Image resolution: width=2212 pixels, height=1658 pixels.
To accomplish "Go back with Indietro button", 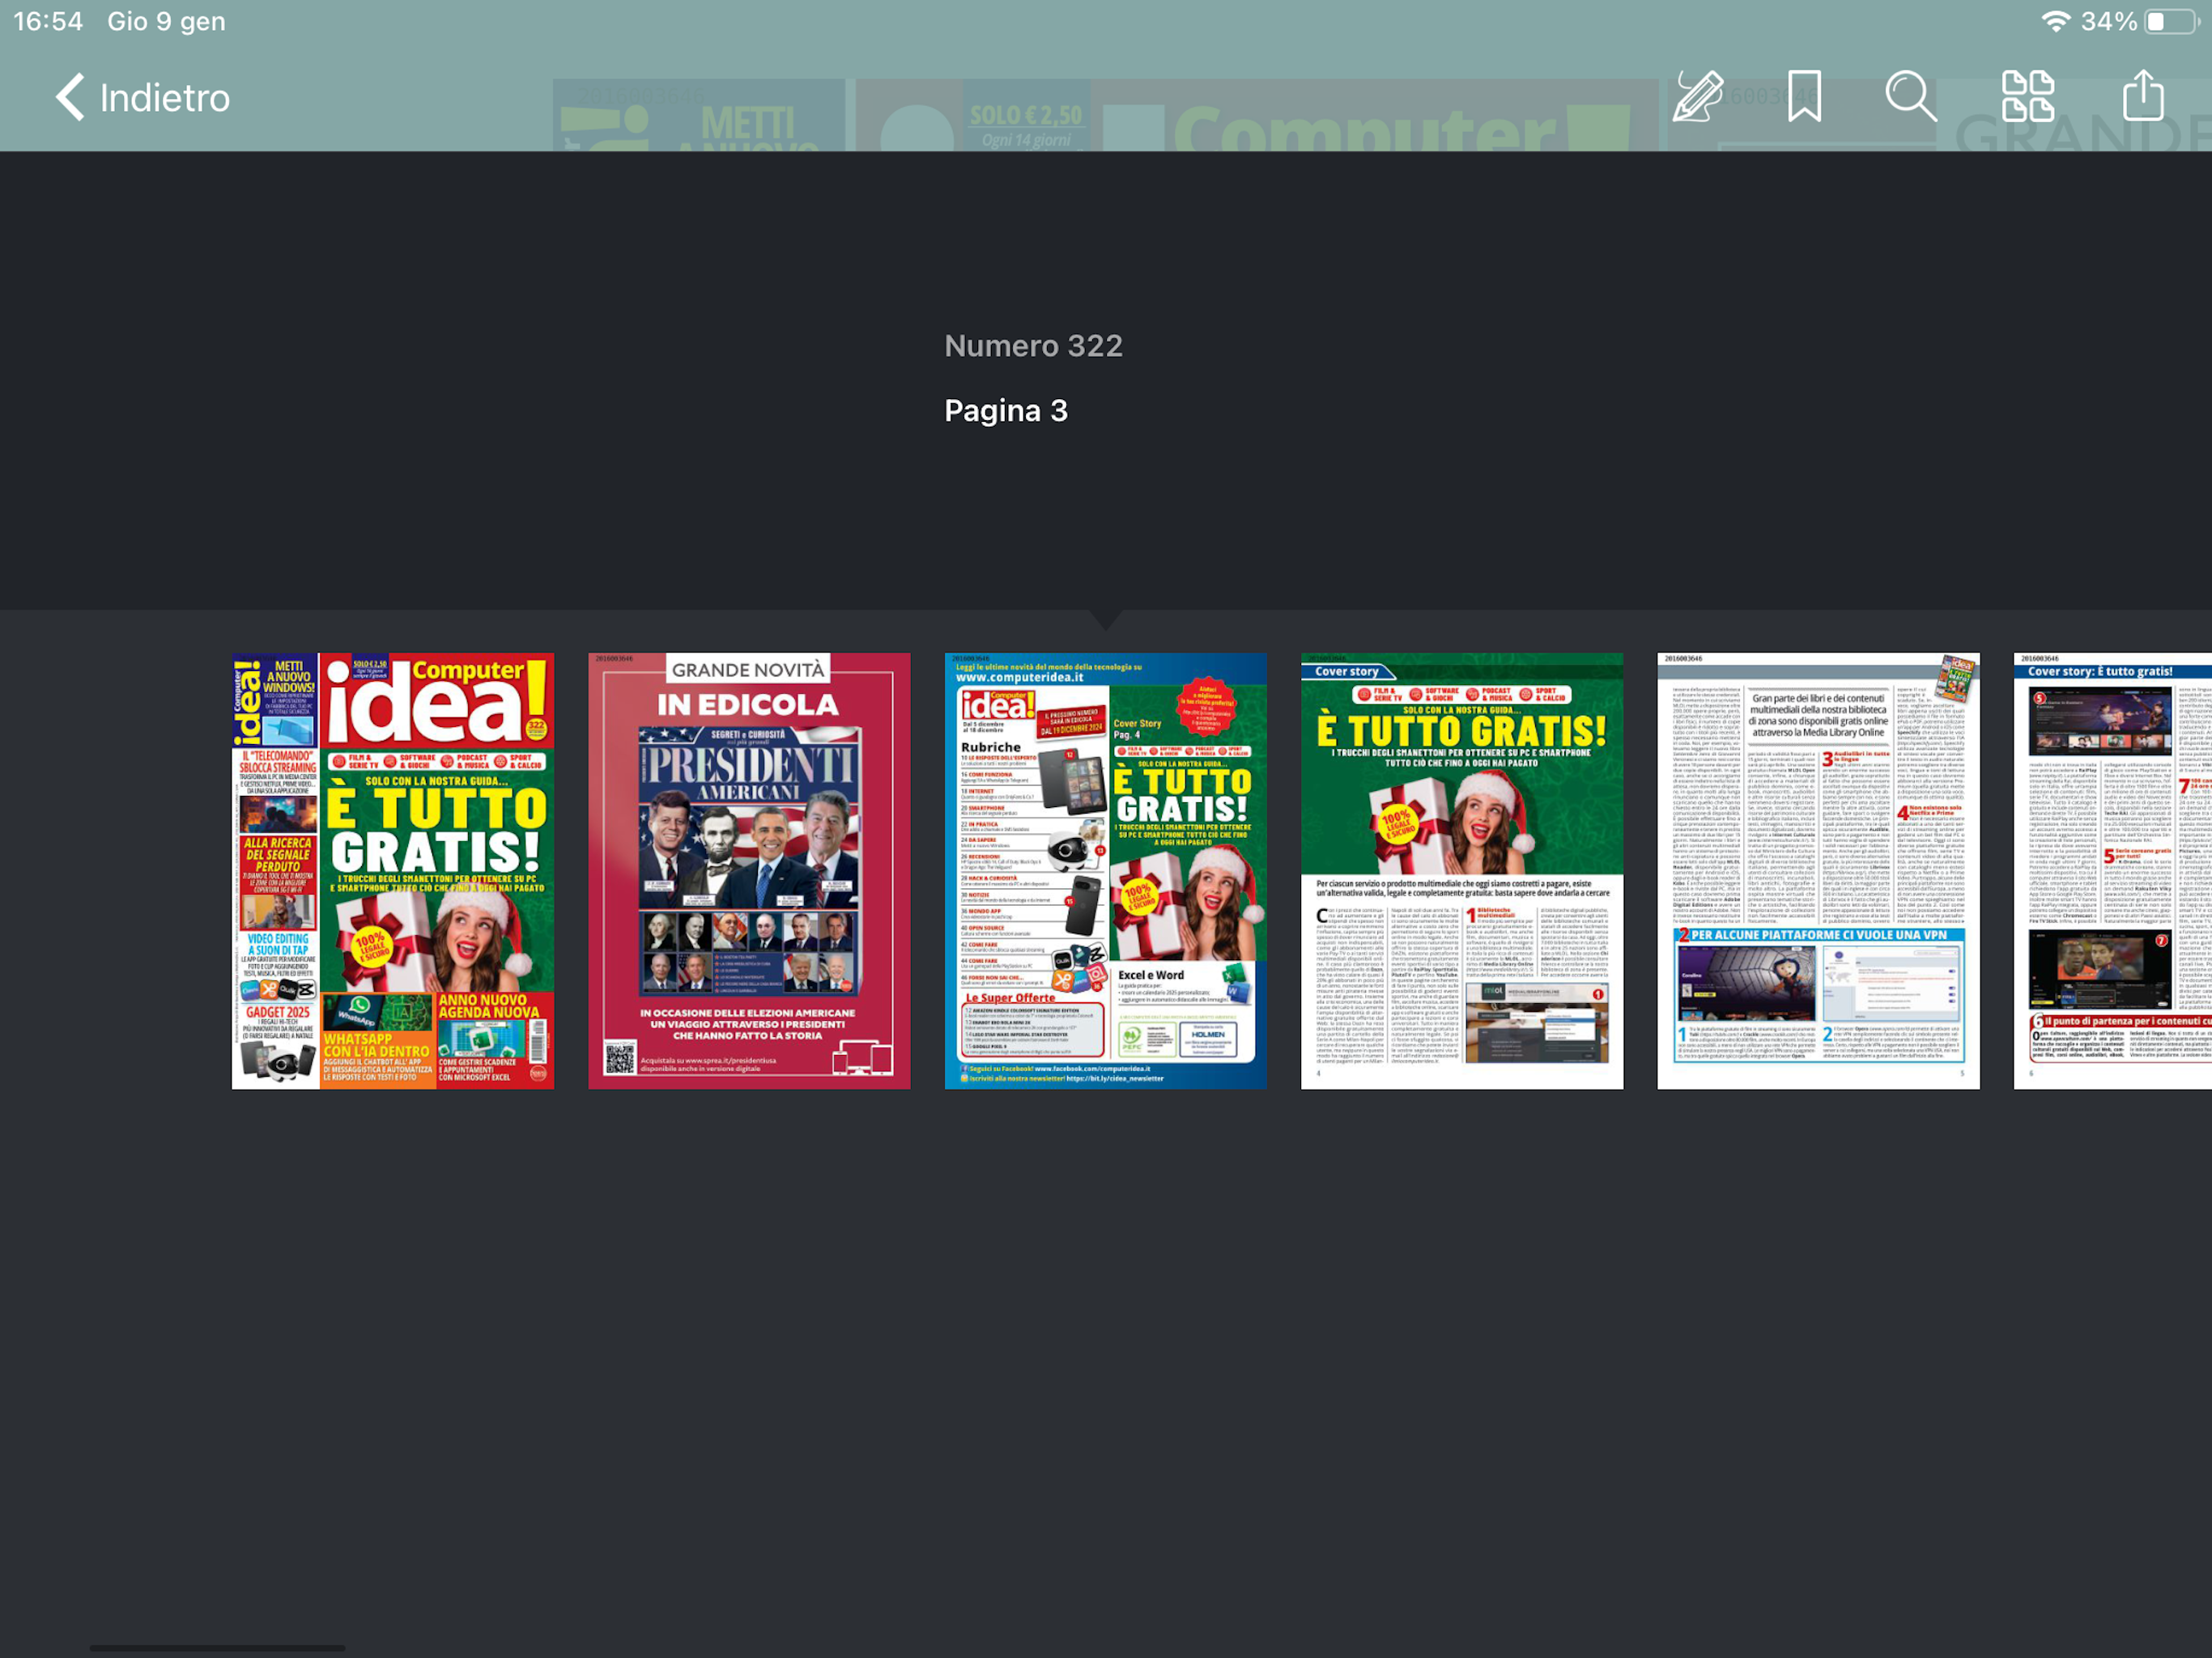I will pyautogui.click(x=164, y=98).
